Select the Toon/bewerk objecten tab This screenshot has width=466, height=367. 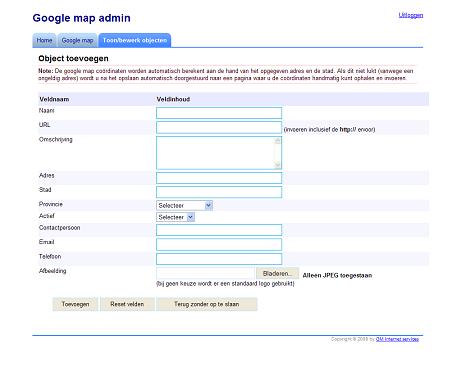point(135,40)
